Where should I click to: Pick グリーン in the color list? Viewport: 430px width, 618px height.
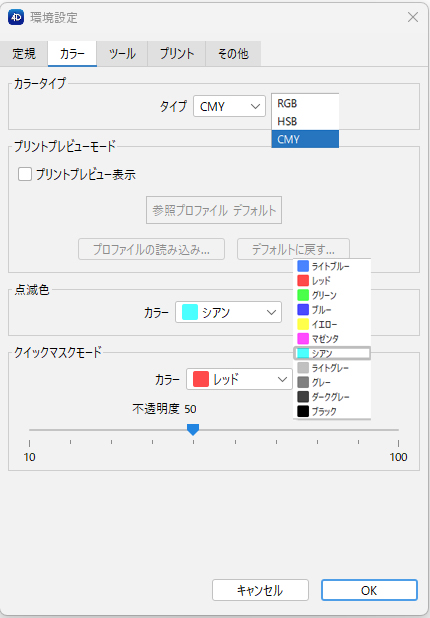click(332, 295)
